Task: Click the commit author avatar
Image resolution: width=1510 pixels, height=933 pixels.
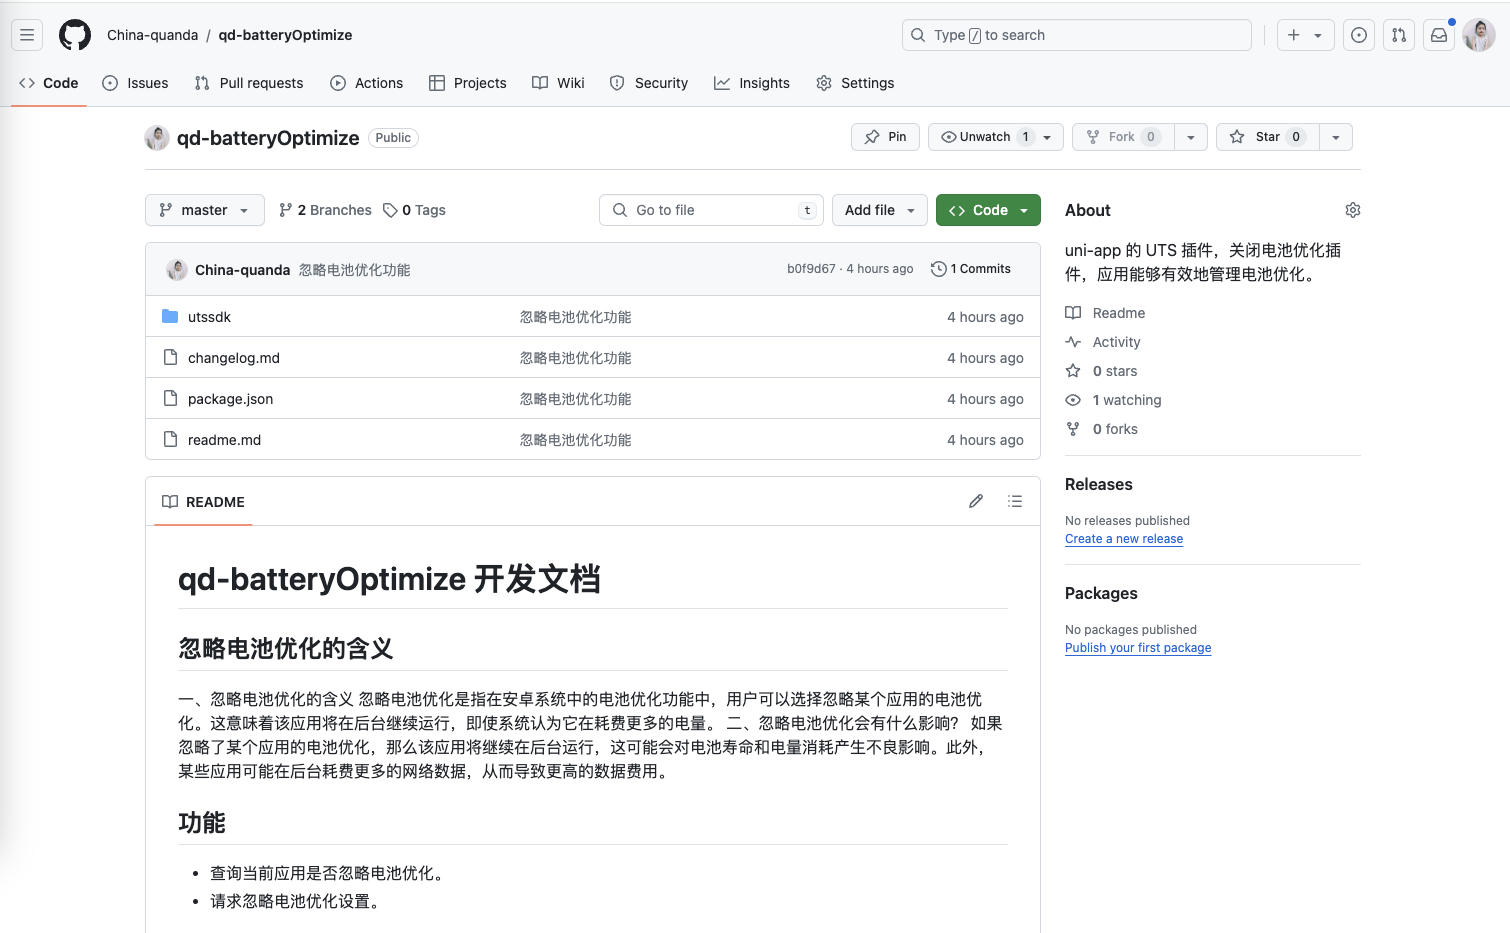Action: tap(177, 270)
